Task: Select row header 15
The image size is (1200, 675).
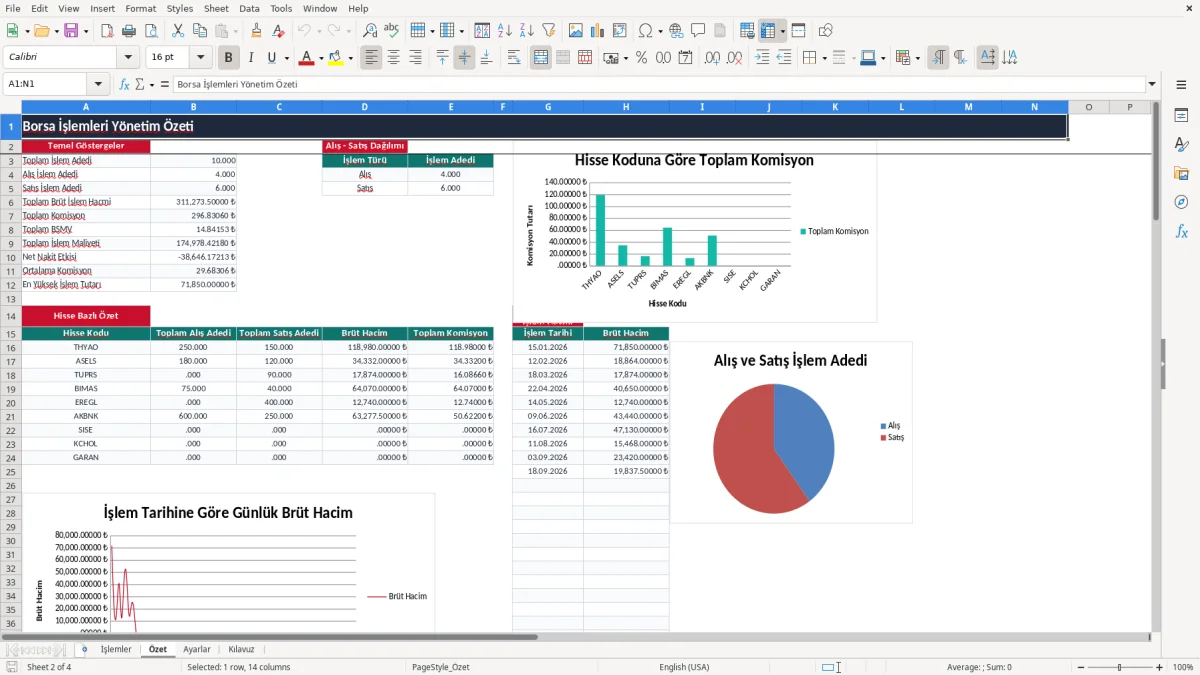Action: tap(11, 333)
